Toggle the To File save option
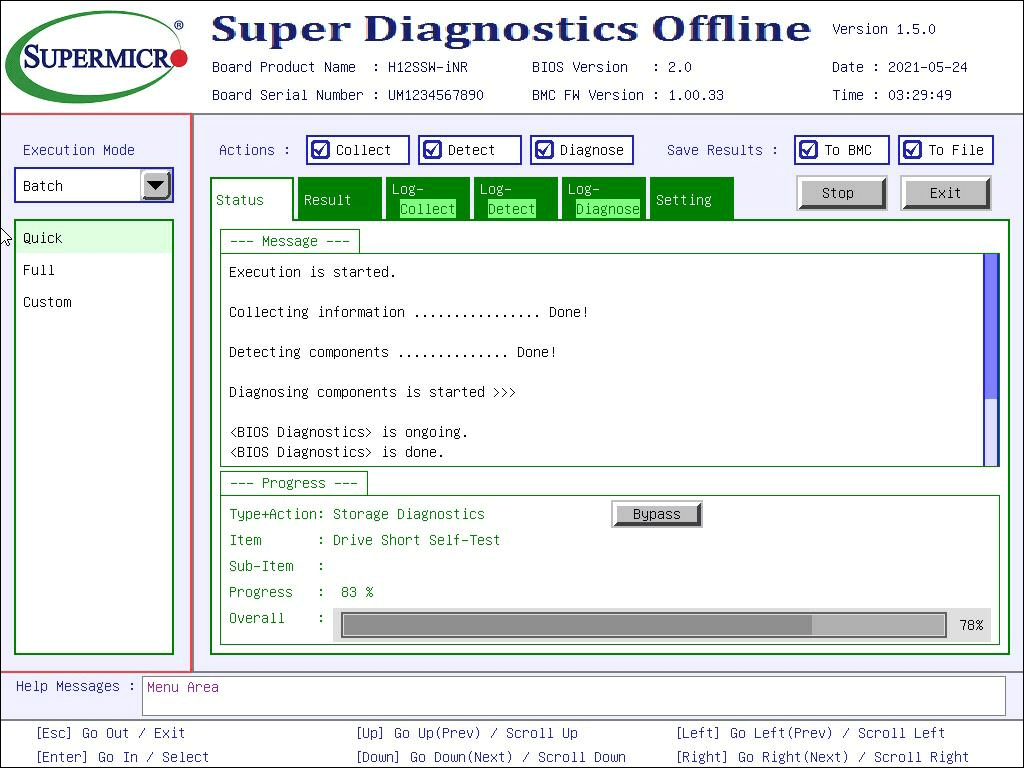This screenshot has height=768, width=1024. pyautogui.click(x=912, y=150)
